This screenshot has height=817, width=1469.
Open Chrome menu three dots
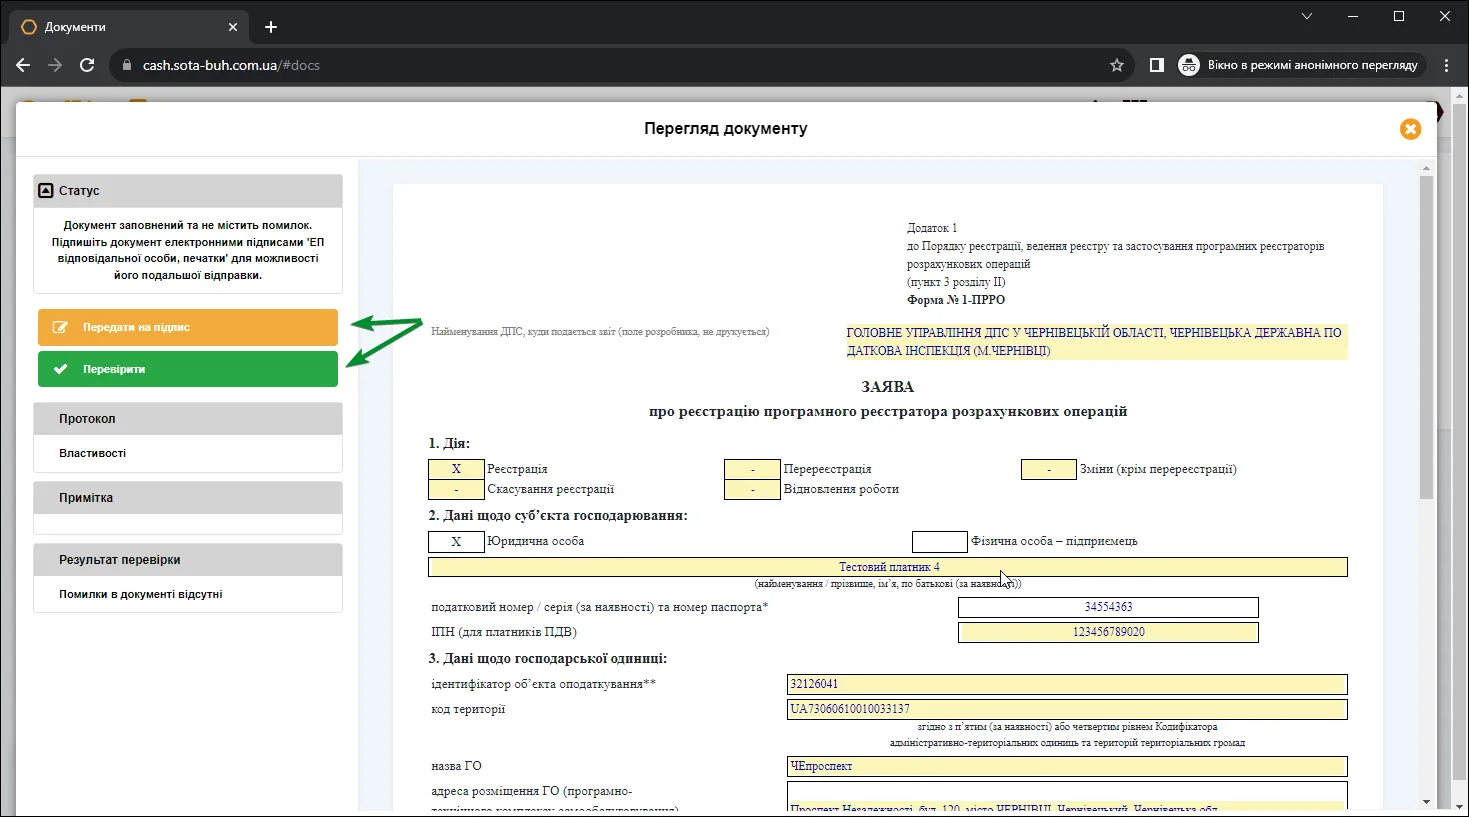pos(1446,65)
